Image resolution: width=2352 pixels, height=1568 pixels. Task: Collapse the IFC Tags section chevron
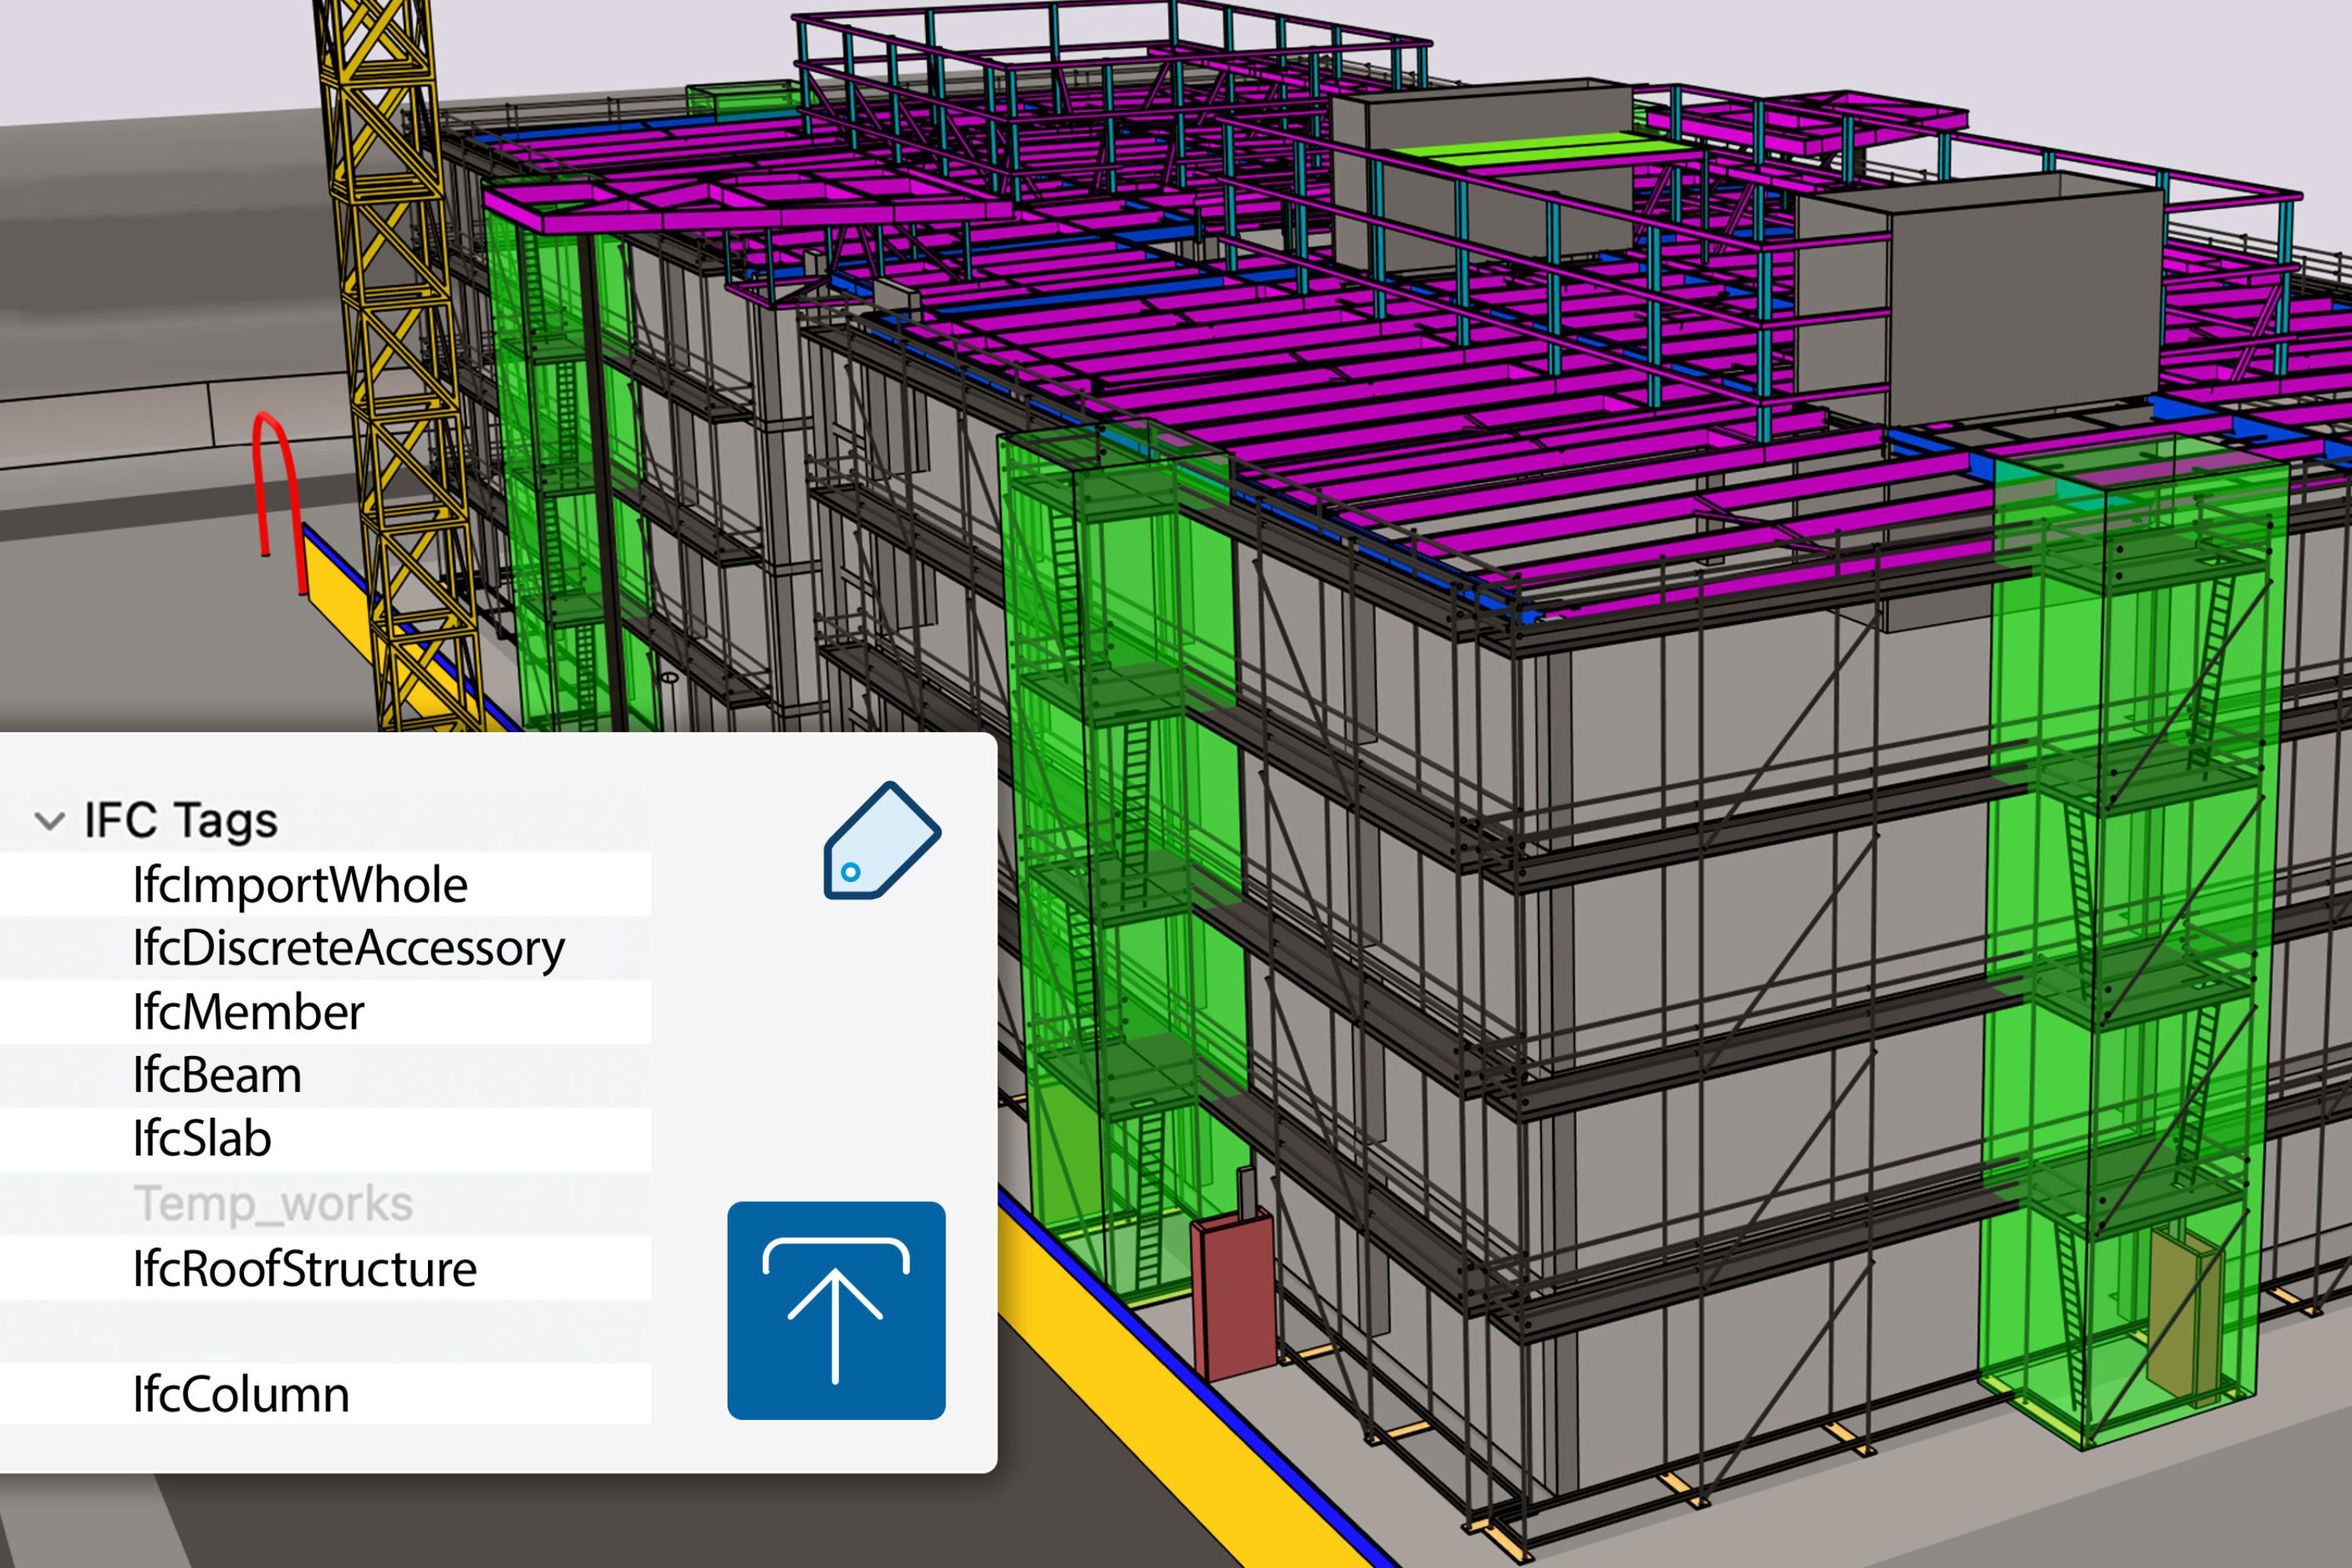(x=49, y=821)
